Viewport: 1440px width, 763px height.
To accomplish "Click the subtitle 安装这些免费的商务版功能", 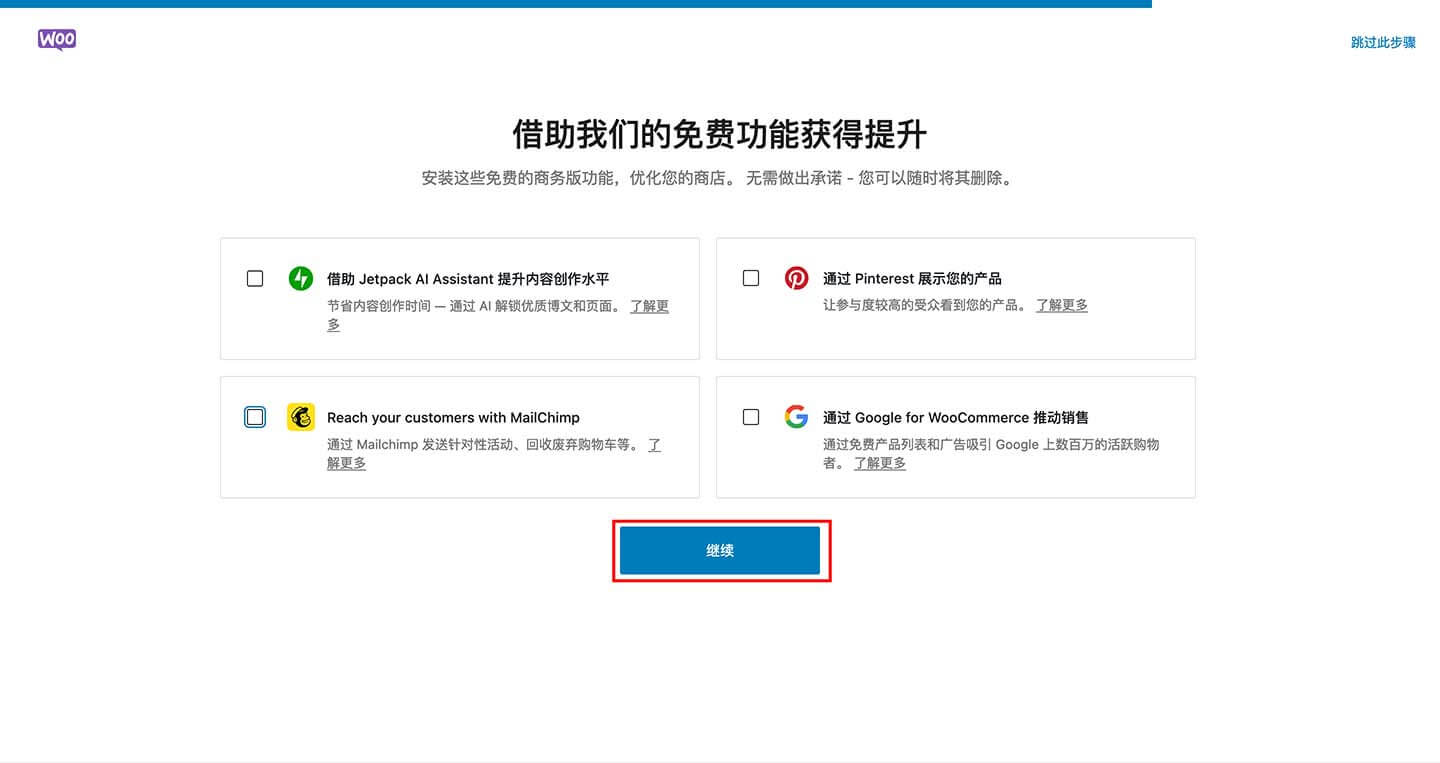I will coord(523,179).
